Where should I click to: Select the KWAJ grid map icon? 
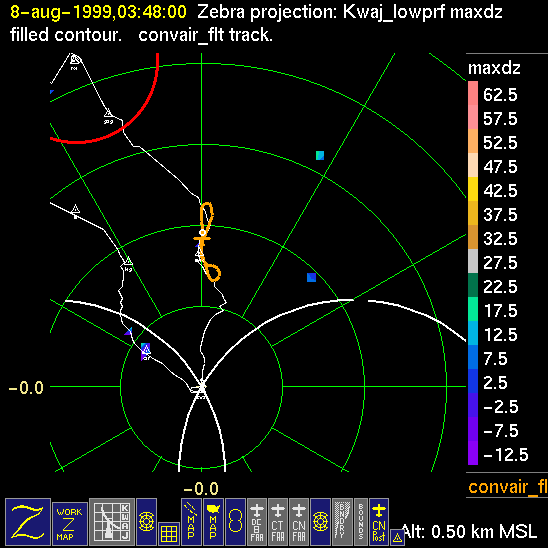[x=112, y=522]
